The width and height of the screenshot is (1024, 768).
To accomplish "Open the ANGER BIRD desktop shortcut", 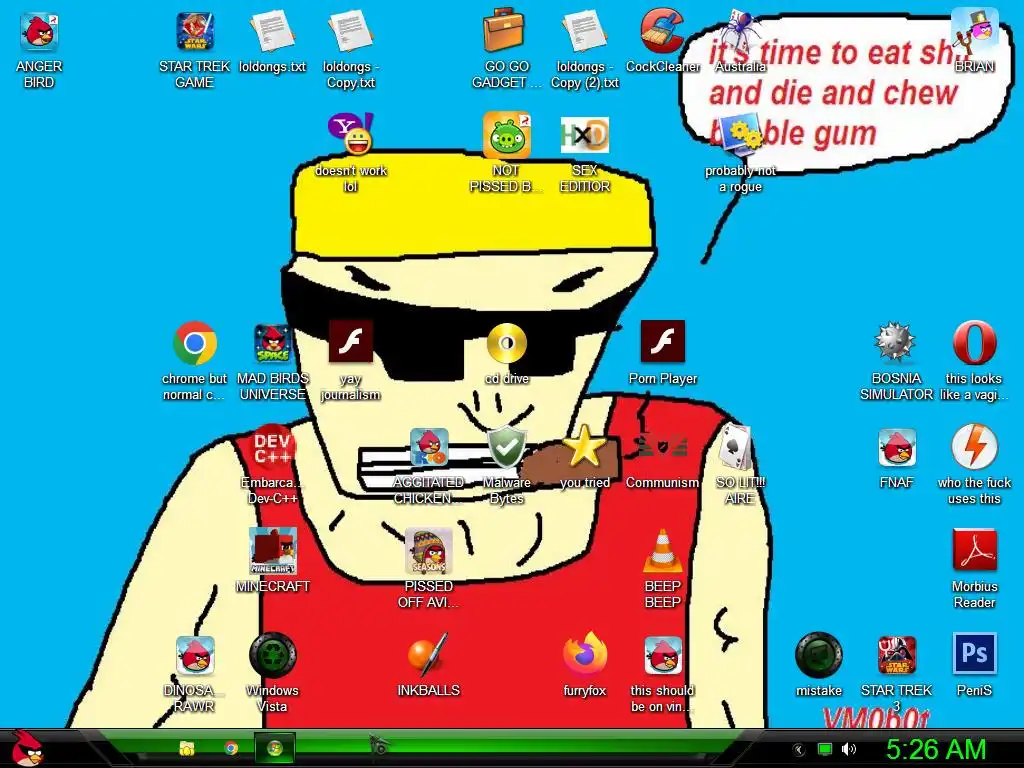I will [x=39, y=33].
